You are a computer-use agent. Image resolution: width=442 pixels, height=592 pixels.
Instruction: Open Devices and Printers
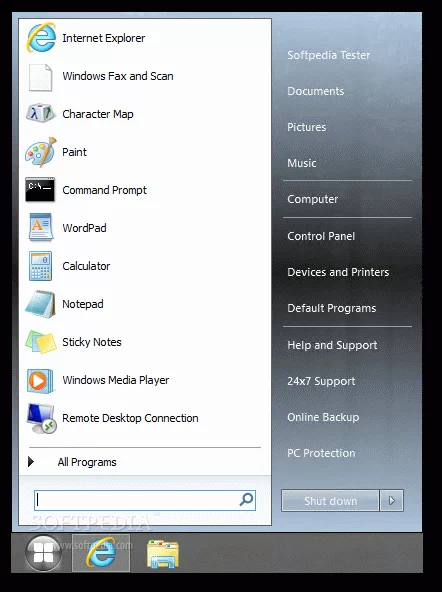(x=338, y=272)
